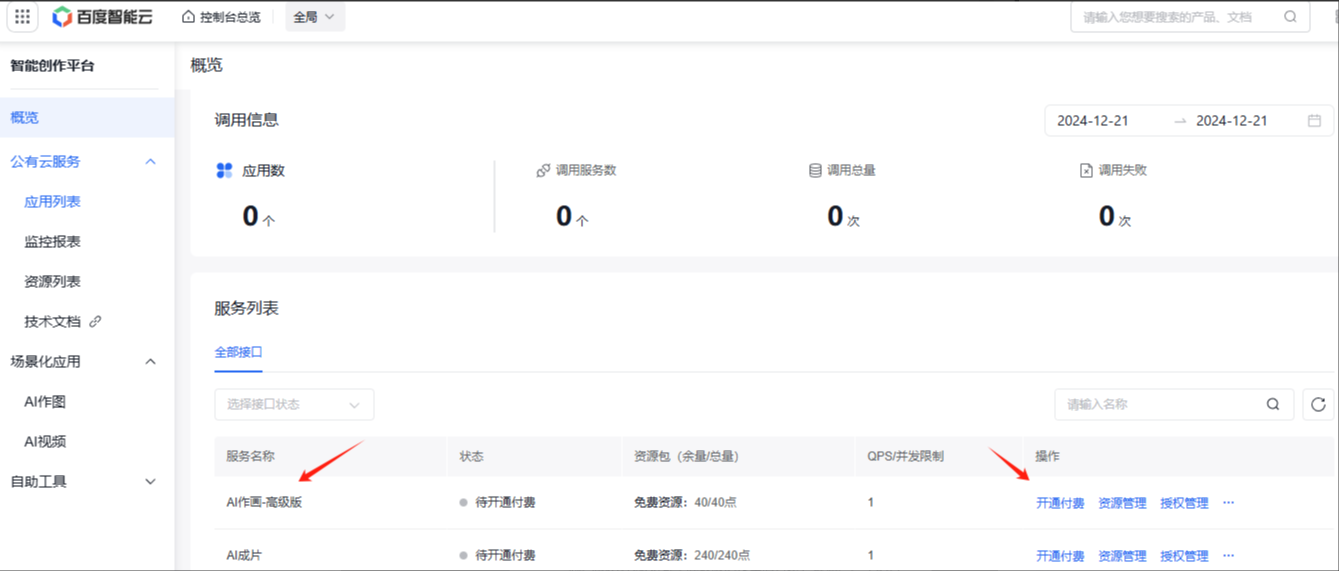Click the 免费资源：40/40点 cell
Viewport: 1339px width, 571px height.
tap(685, 502)
